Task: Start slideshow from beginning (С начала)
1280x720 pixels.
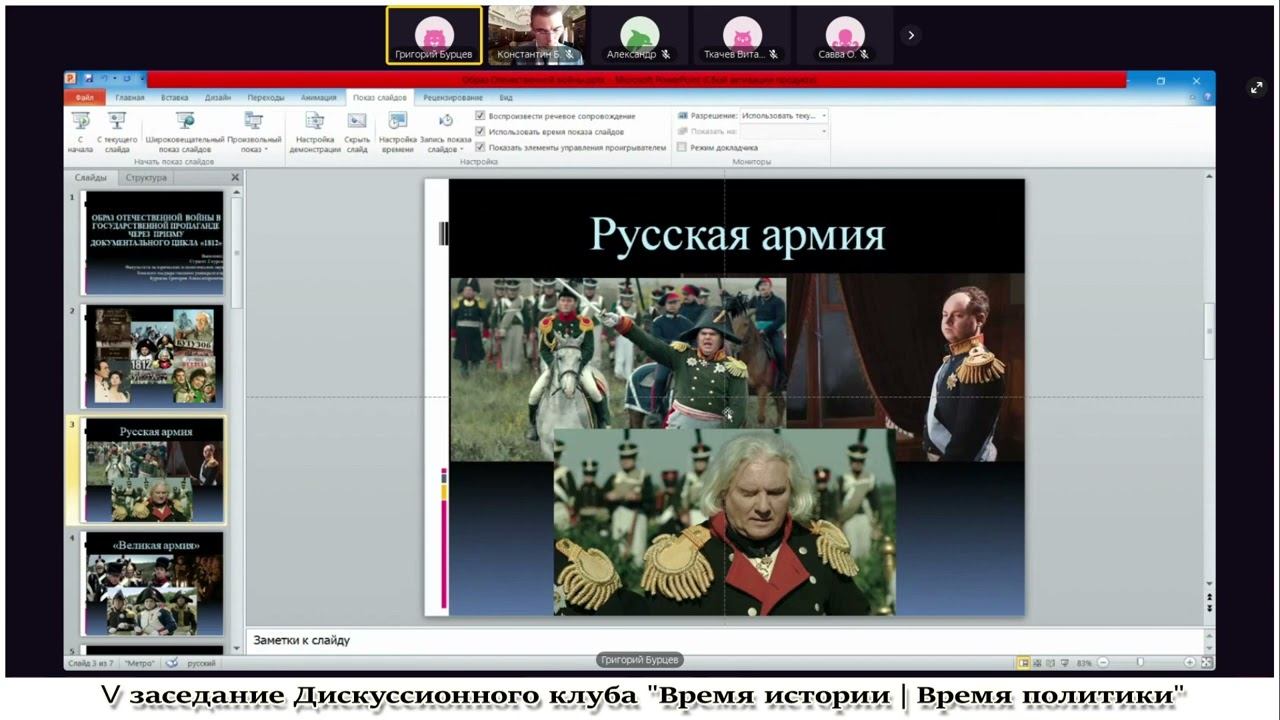Action: [x=80, y=132]
